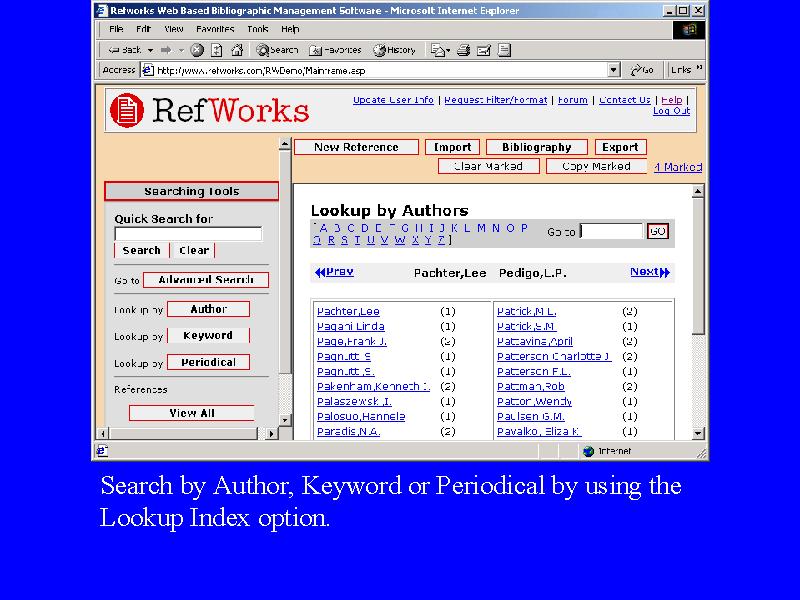
Task: Open the Favorites toolbar button
Action: coord(335,50)
